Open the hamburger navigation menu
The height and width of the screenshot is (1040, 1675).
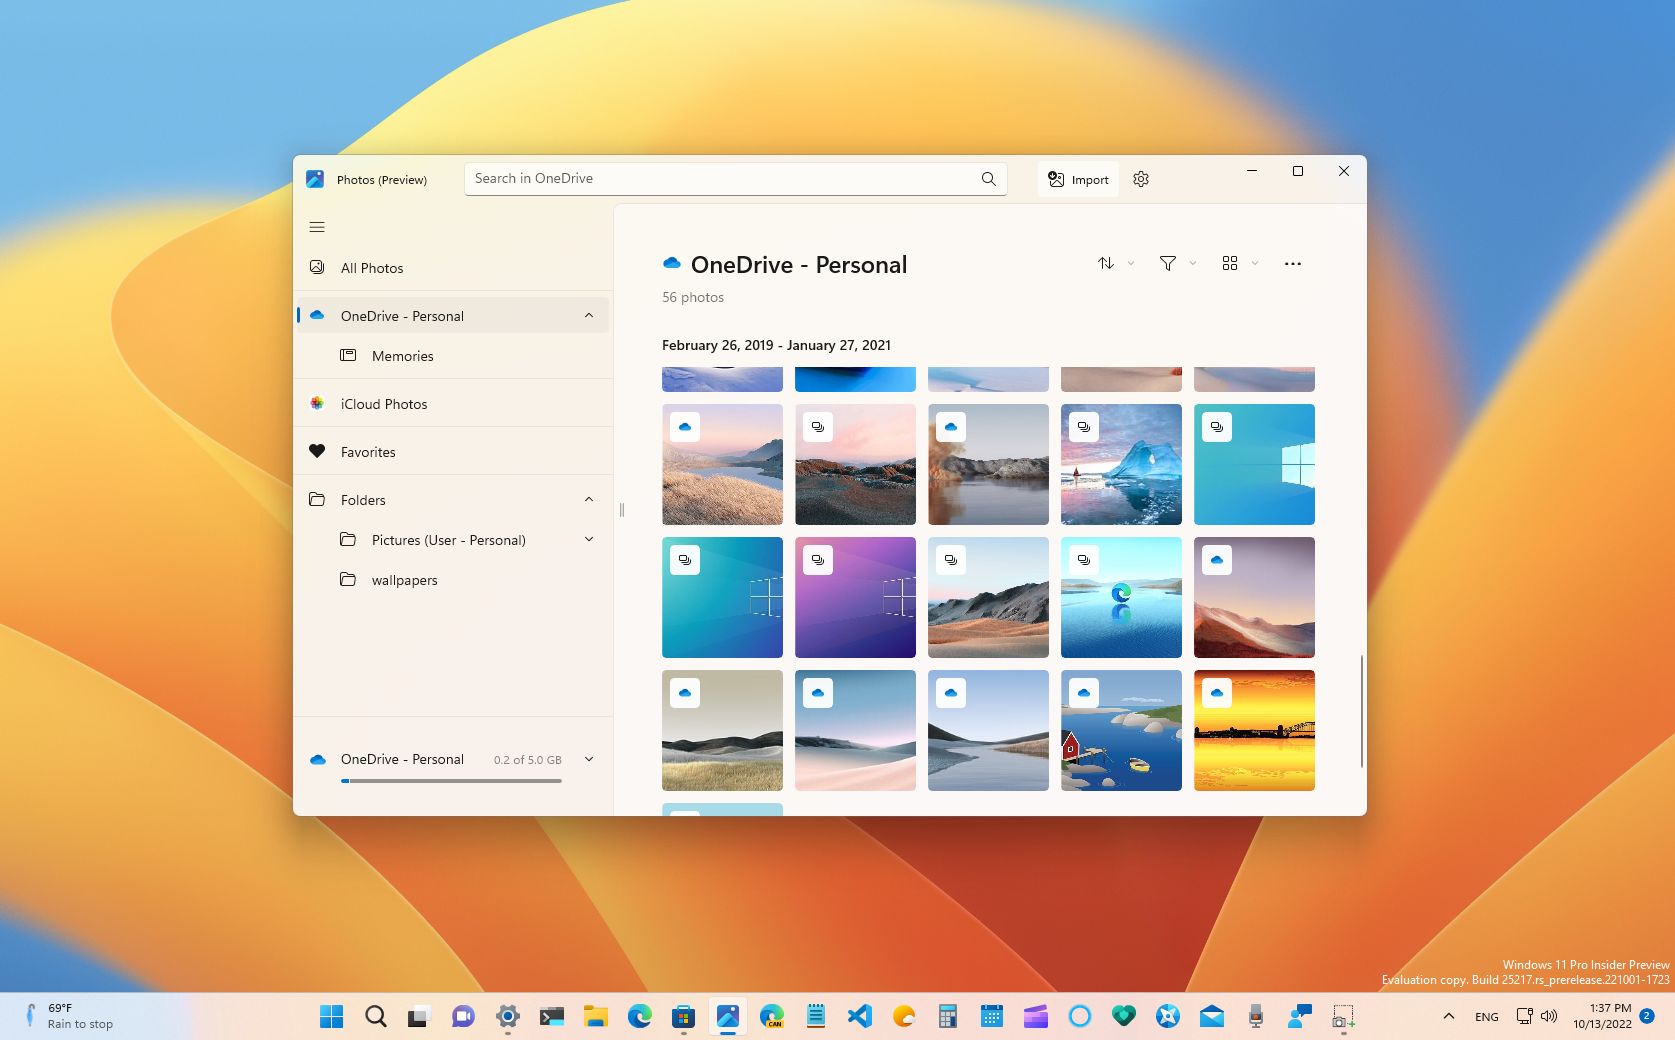(x=317, y=227)
